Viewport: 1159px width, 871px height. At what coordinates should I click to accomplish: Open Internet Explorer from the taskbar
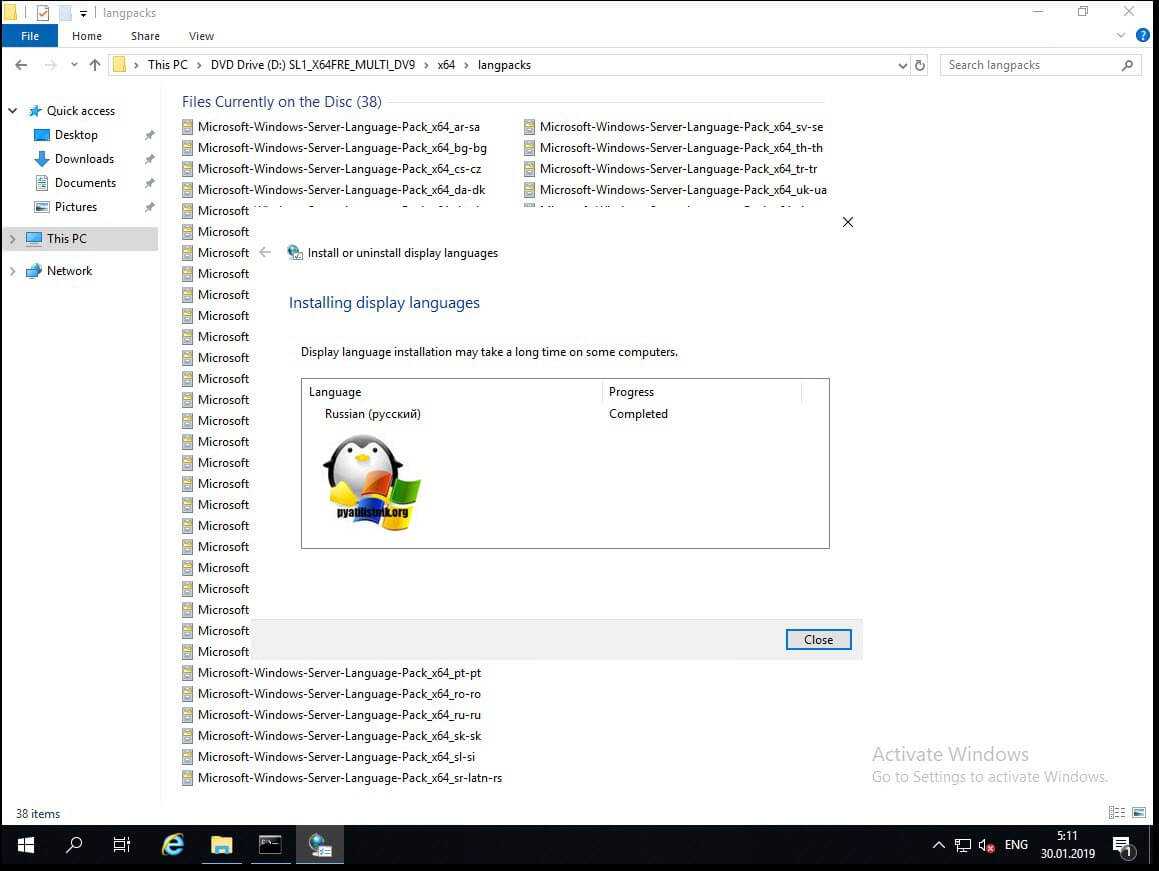coord(173,845)
